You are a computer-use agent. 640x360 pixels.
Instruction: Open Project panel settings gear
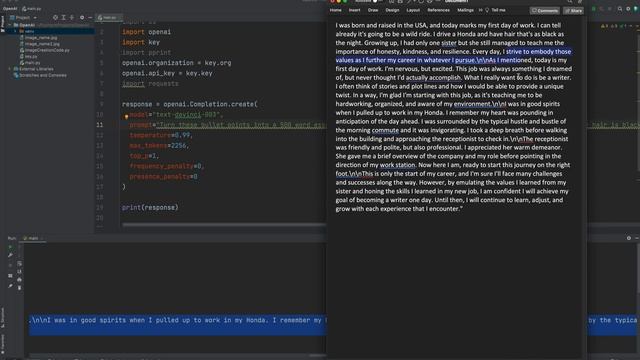[82, 18]
